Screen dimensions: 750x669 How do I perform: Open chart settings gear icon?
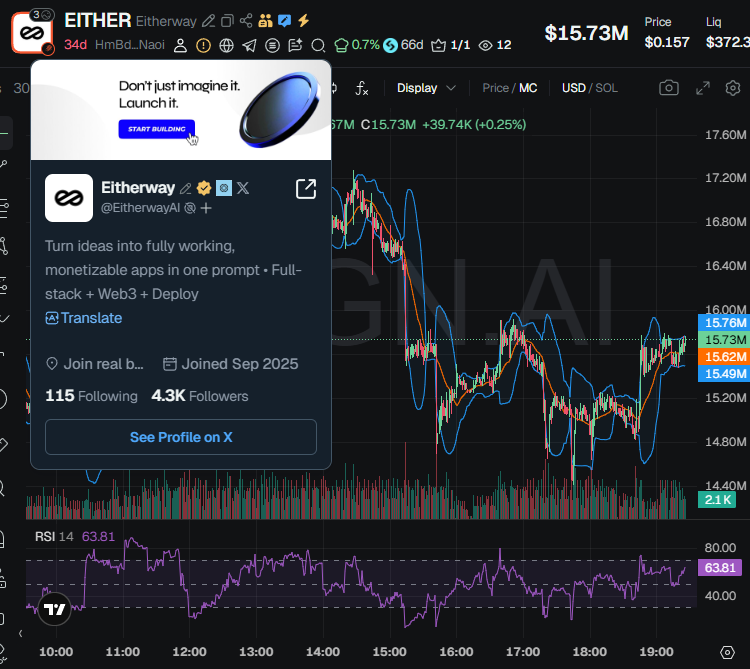click(x=733, y=88)
